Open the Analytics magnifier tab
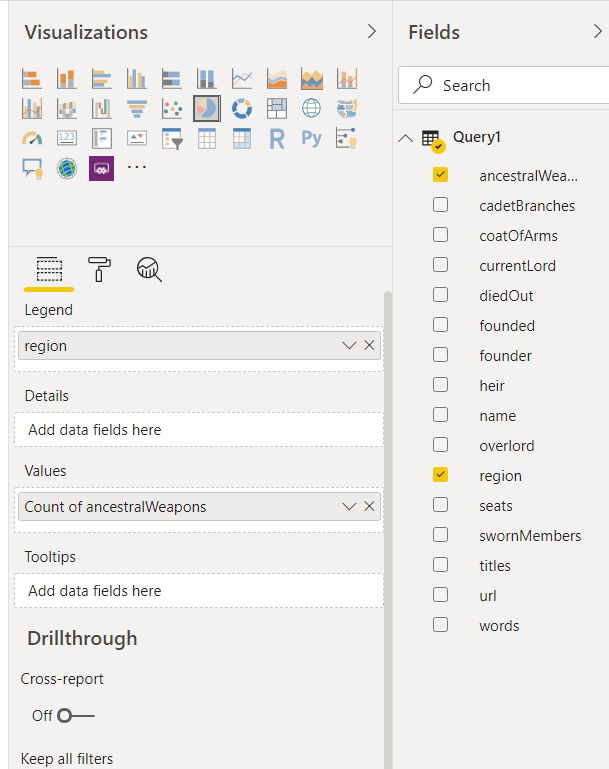The image size is (609, 769). coord(150,268)
